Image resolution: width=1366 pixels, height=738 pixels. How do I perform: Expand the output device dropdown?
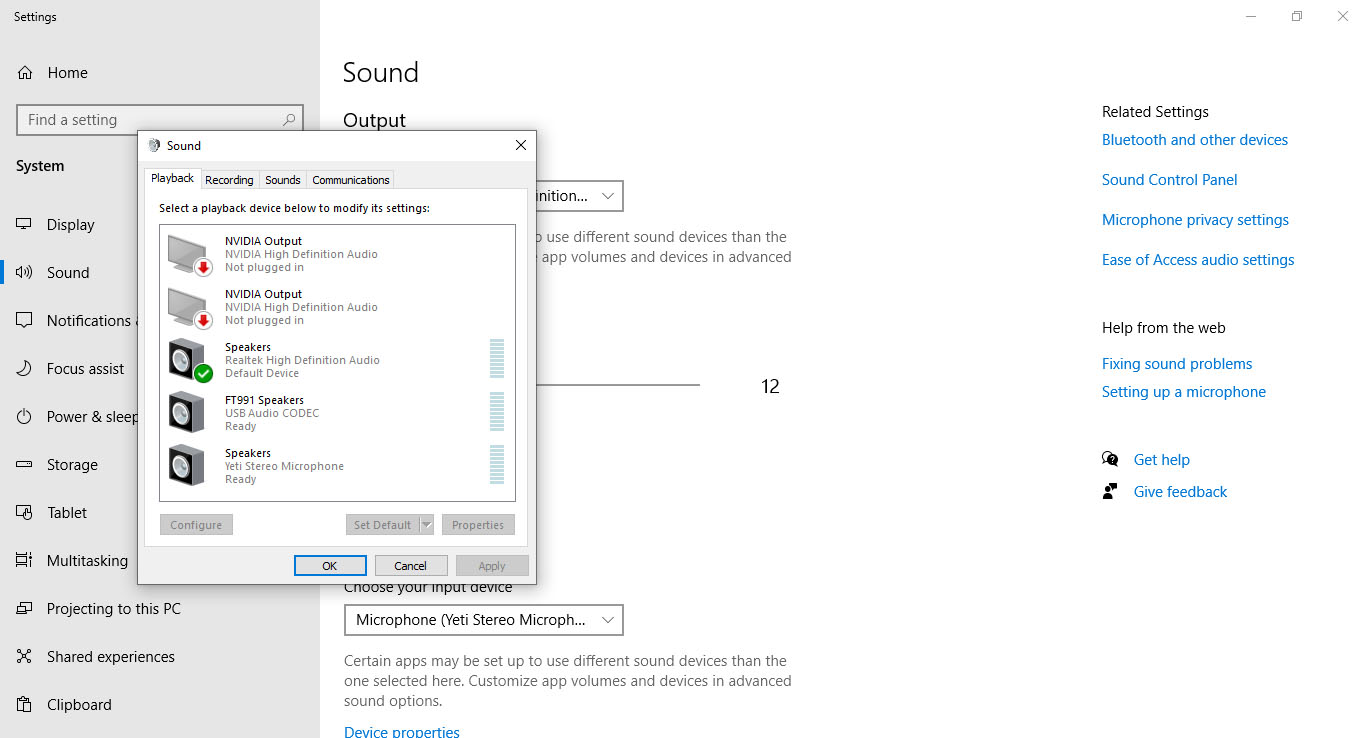coord(608,196)
